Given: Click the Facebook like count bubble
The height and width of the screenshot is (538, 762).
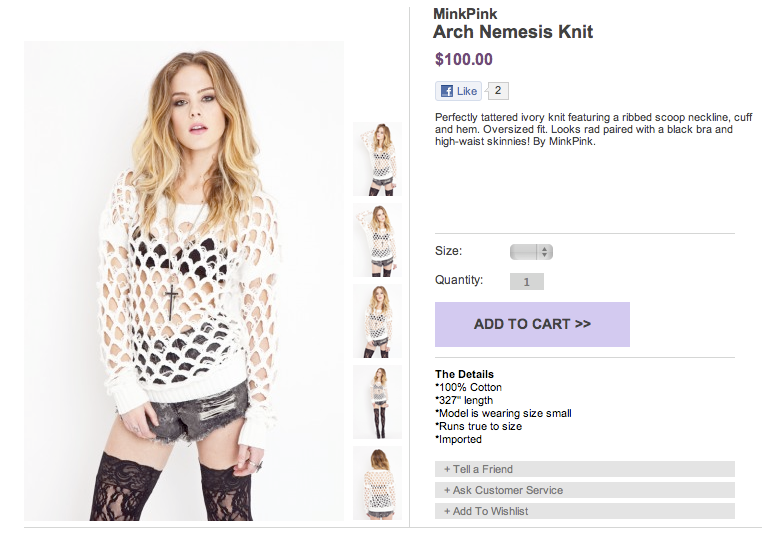Looking at the screenshot, I should coord(499,91).
